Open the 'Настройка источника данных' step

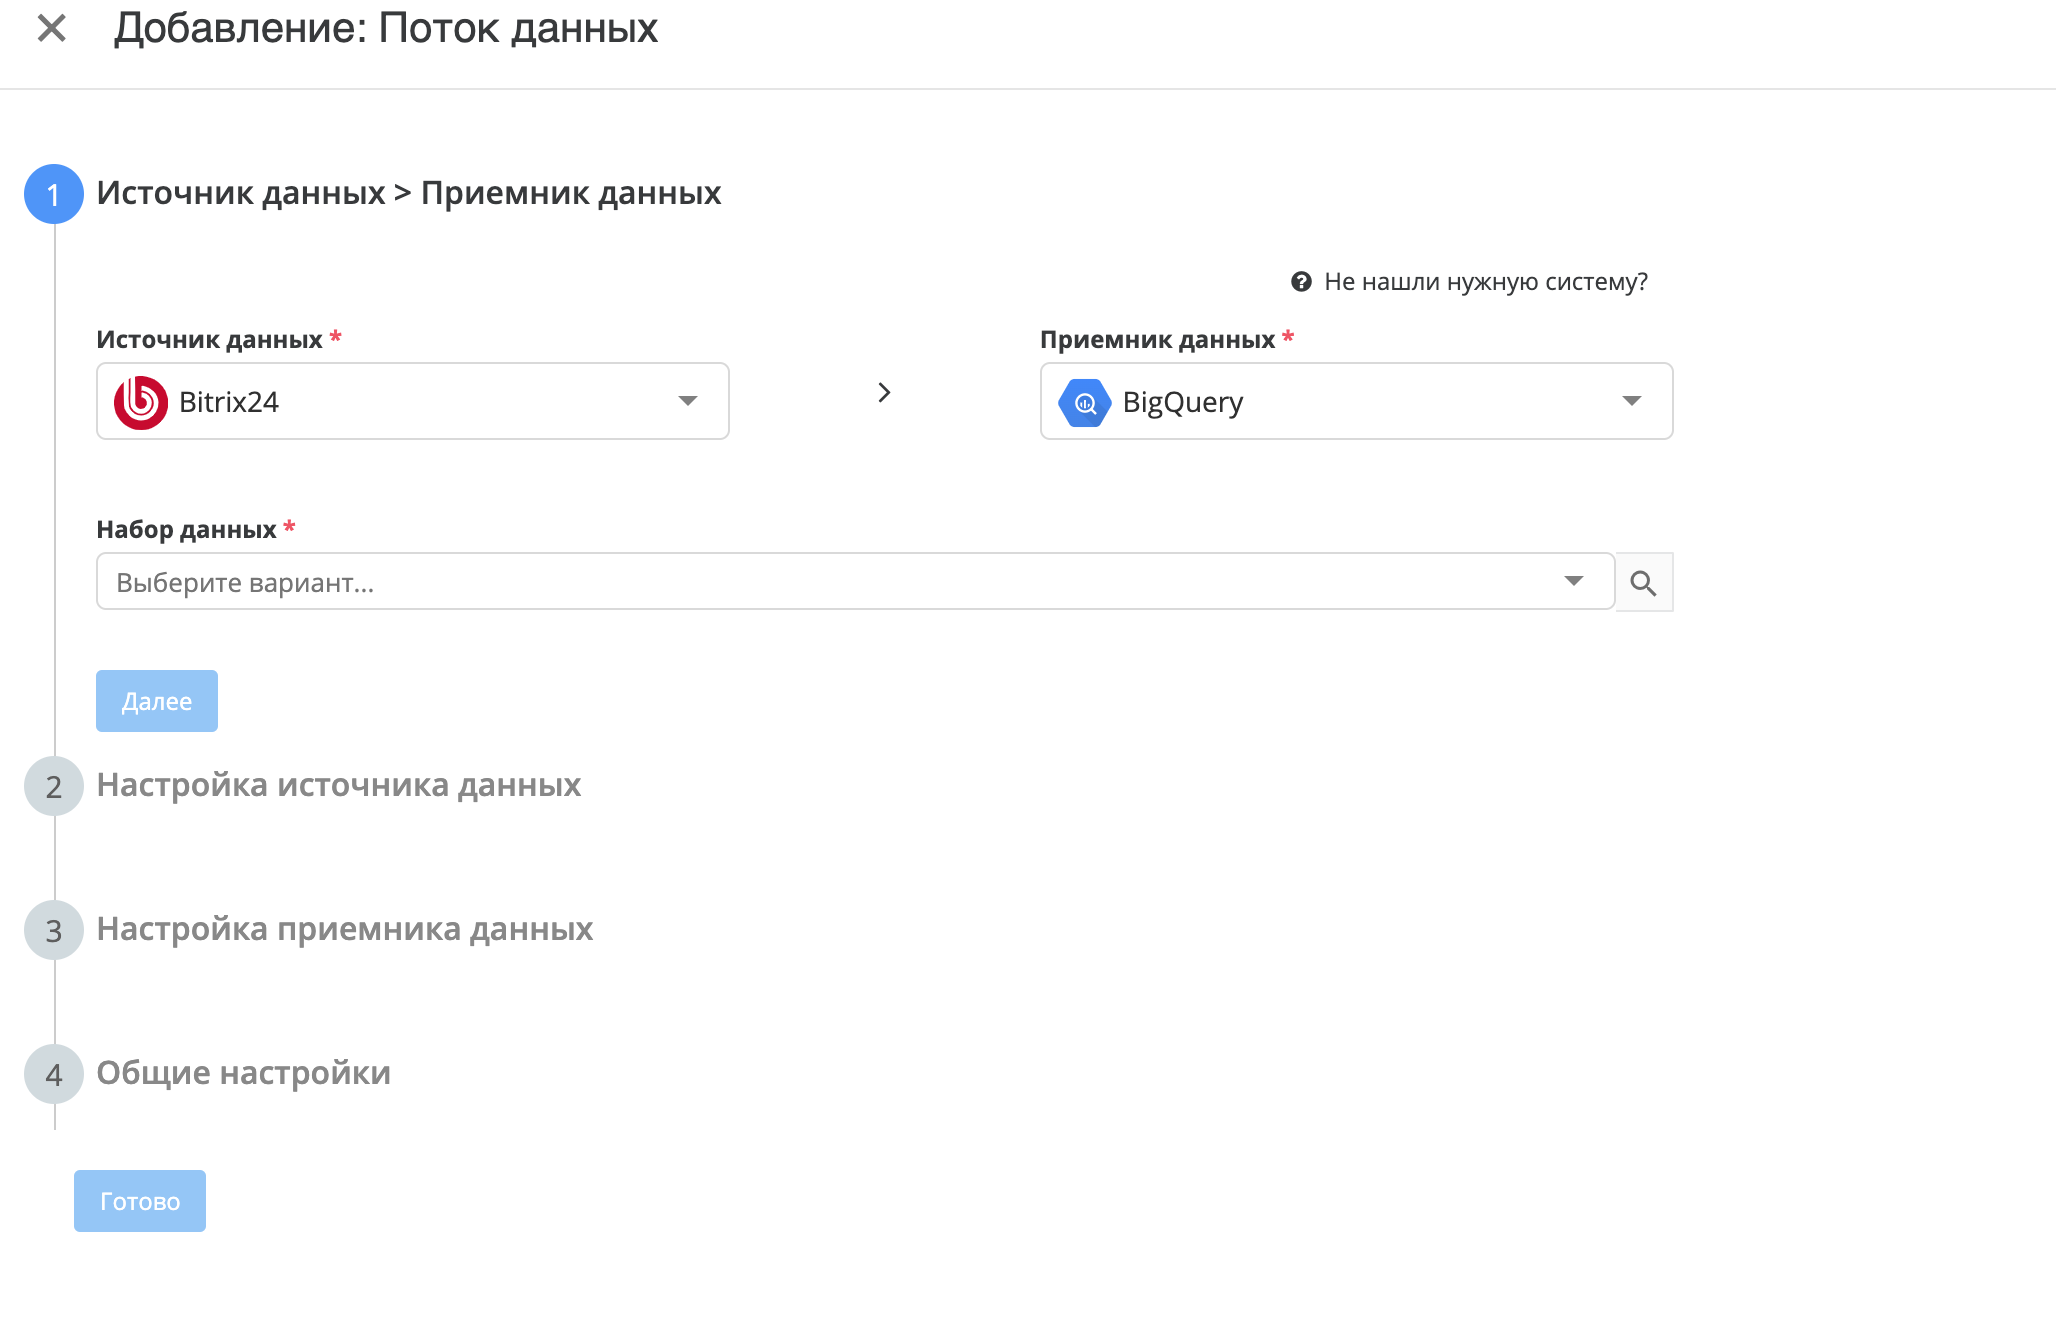pyautogui.click(x=338, y=785)
